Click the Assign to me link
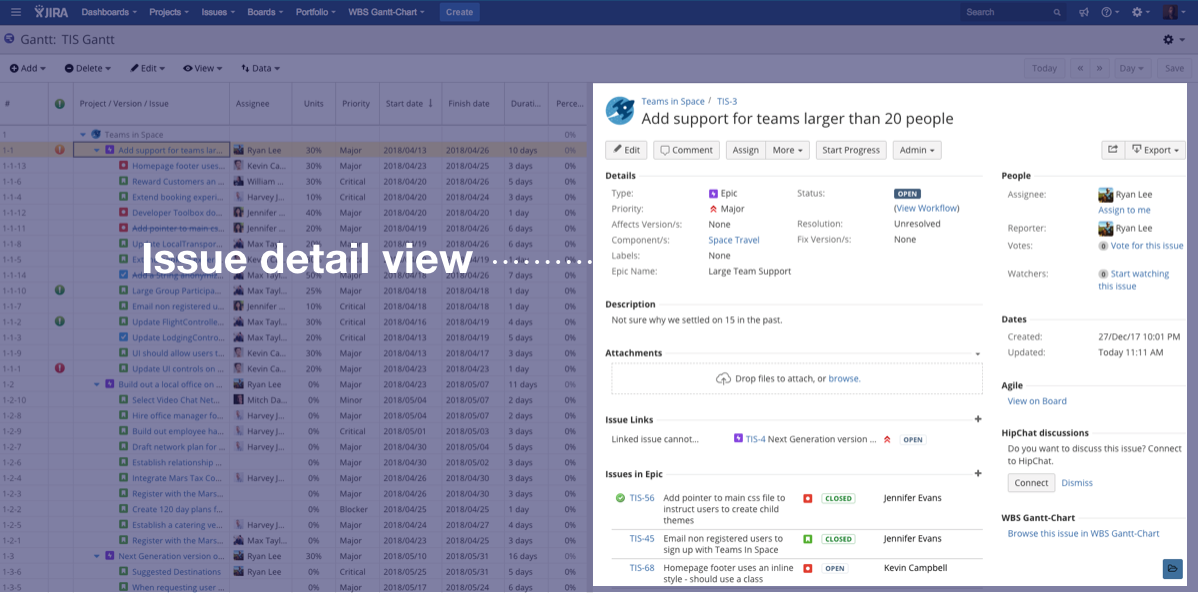Screen dimensions: 1198x593 pyautogui.click(x=1124, y=210)
